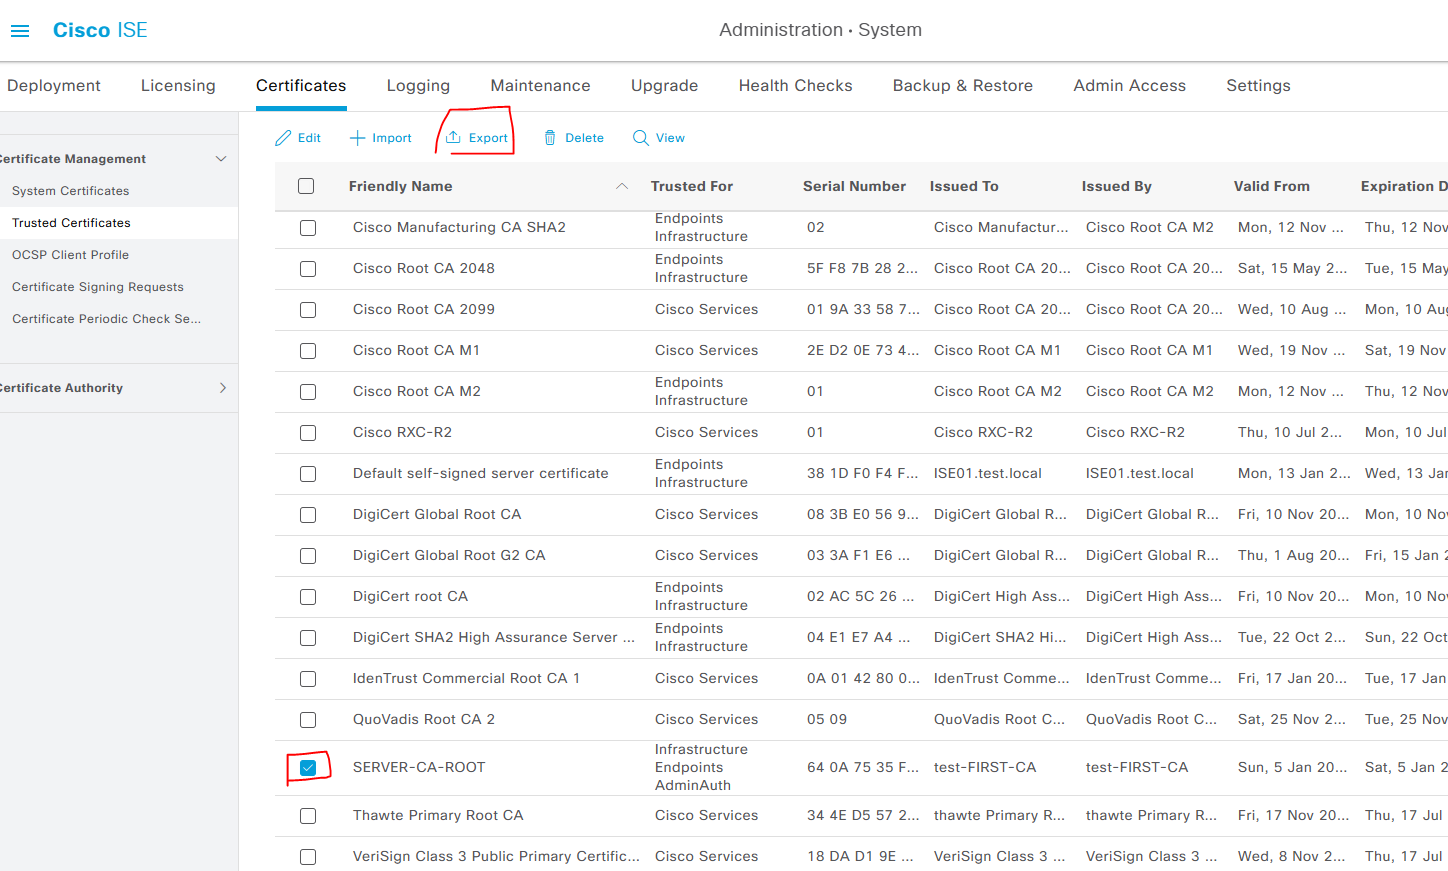Sort by Trusted For column
Screen dimensions: 1448x871
[692, 186]
